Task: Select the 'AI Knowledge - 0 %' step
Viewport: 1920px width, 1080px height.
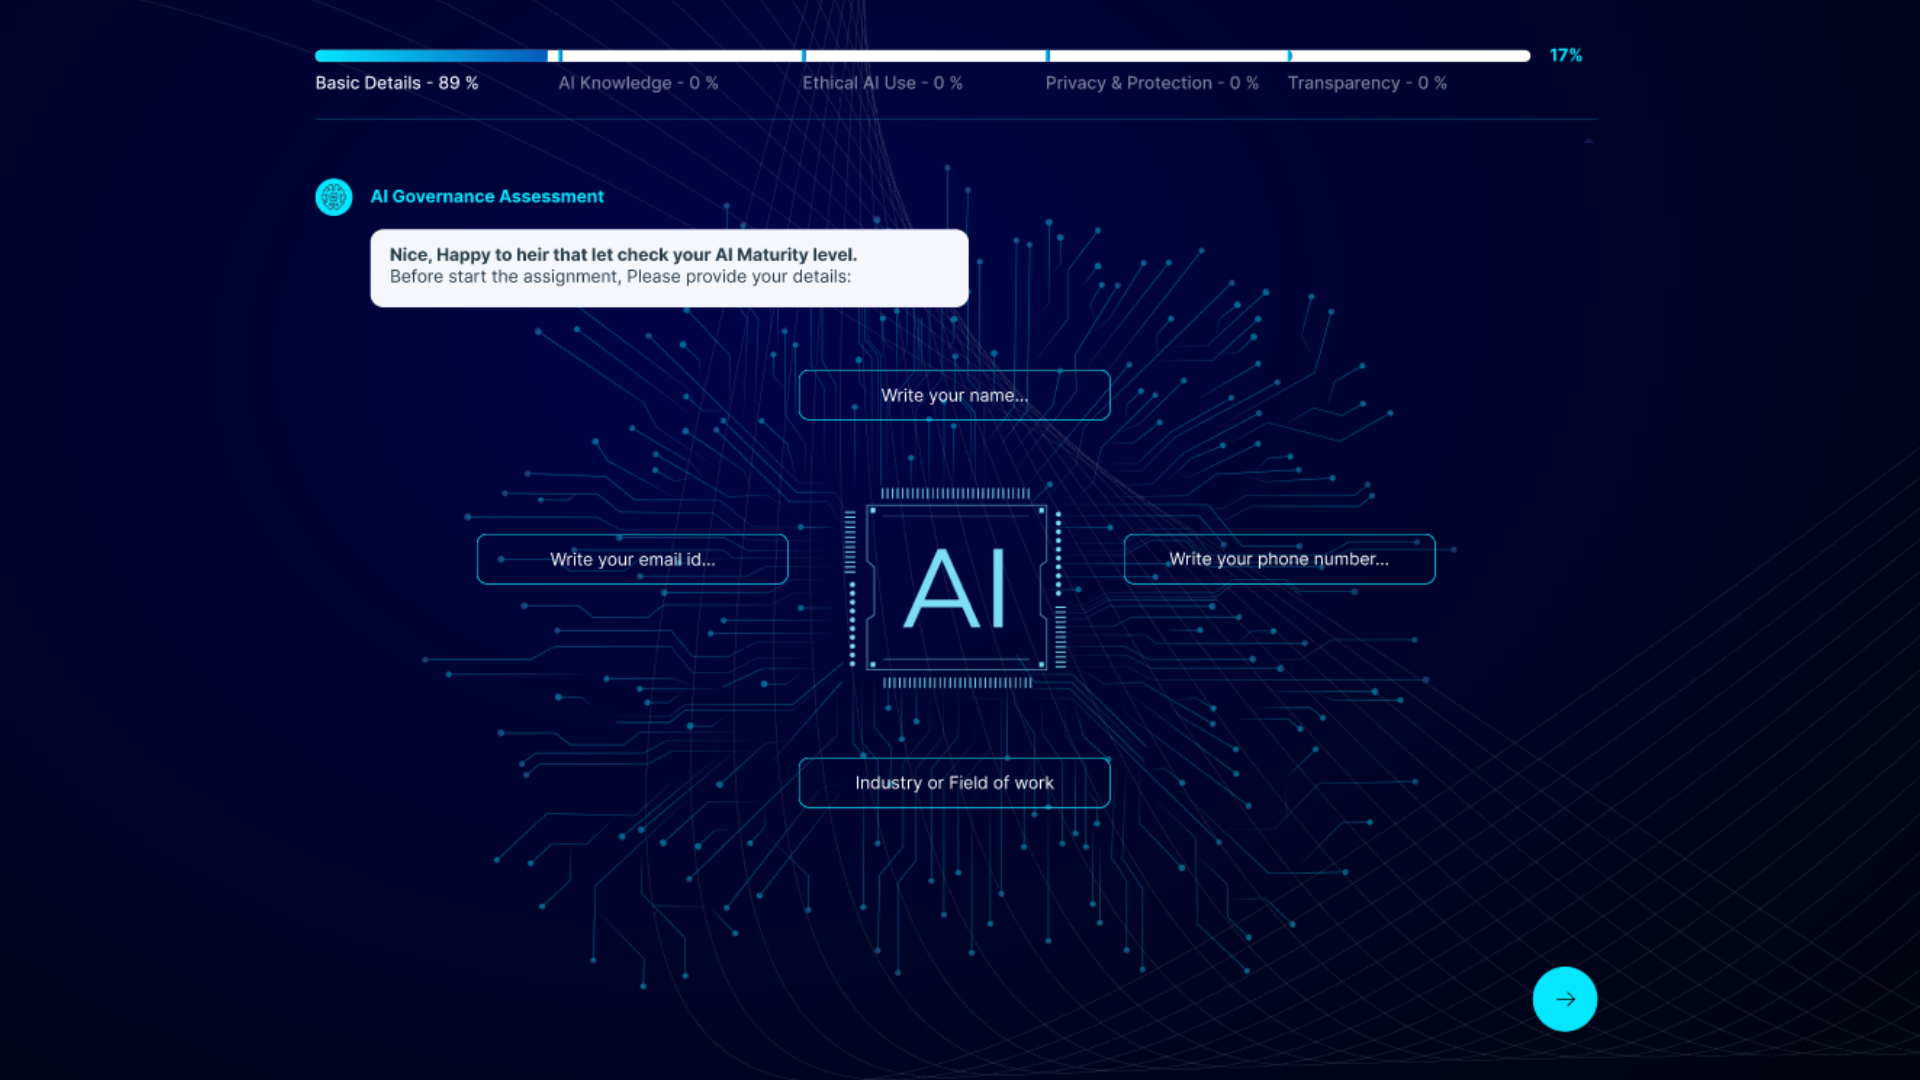Action: pos(638,83)
